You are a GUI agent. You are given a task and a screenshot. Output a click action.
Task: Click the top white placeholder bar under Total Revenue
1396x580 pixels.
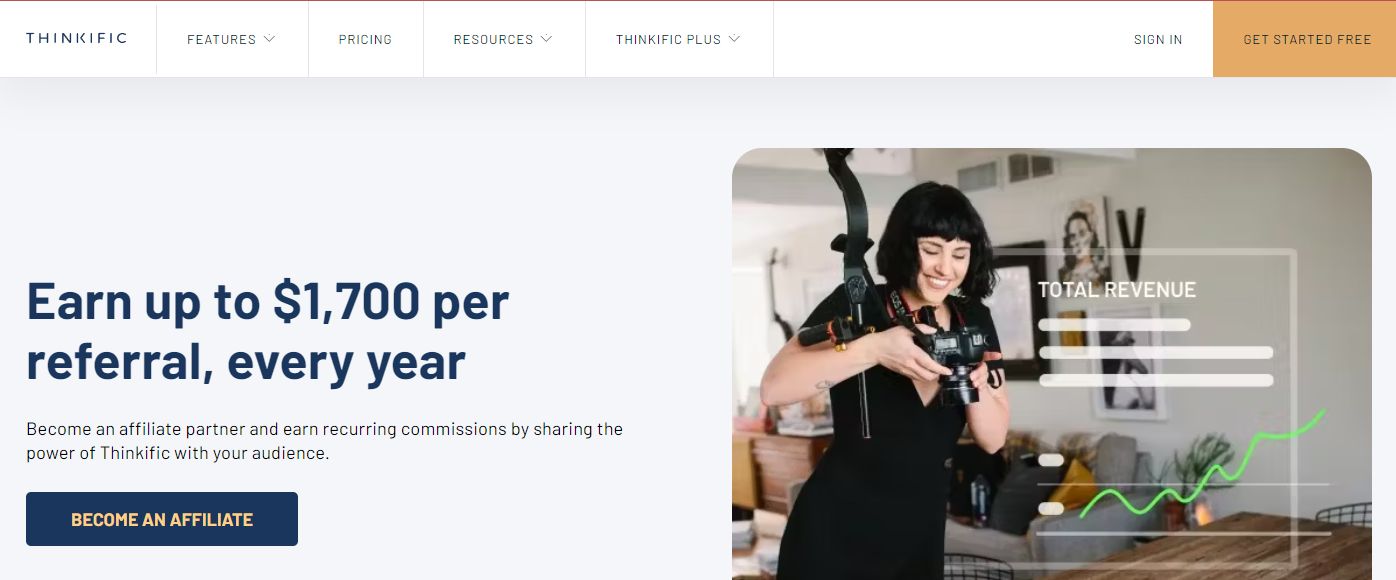click(1114, 324)
